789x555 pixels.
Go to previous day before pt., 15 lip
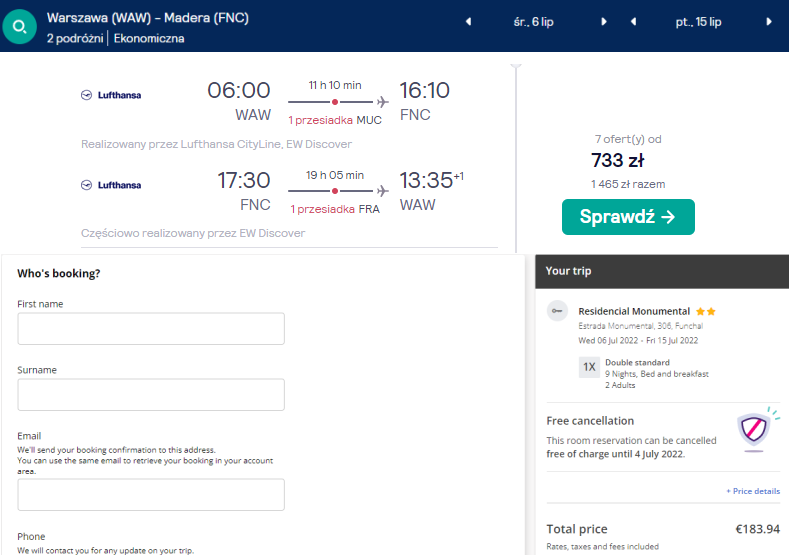click(633, 22)
